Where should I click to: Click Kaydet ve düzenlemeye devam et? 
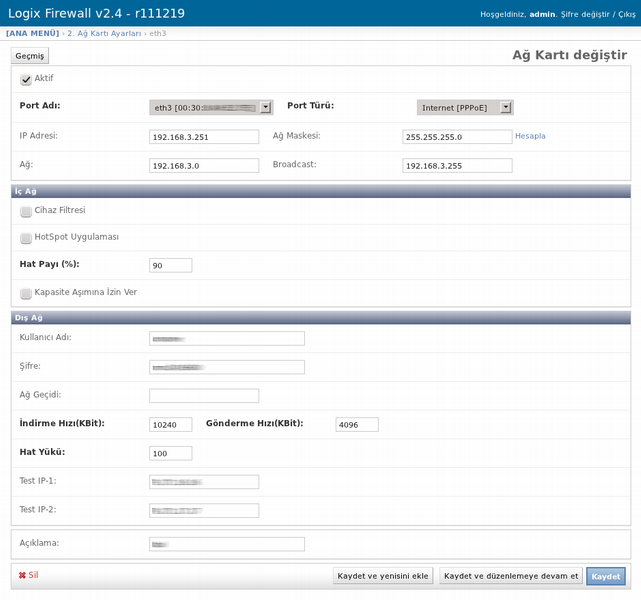511,576
